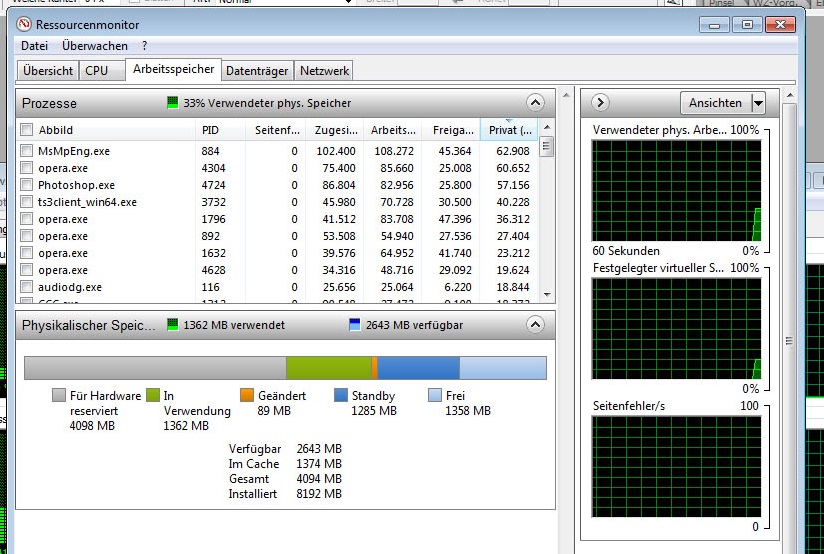824x554 pixels.
Task: Tick the ts3client_win64.exe checkbox
Action: point(27,202)
